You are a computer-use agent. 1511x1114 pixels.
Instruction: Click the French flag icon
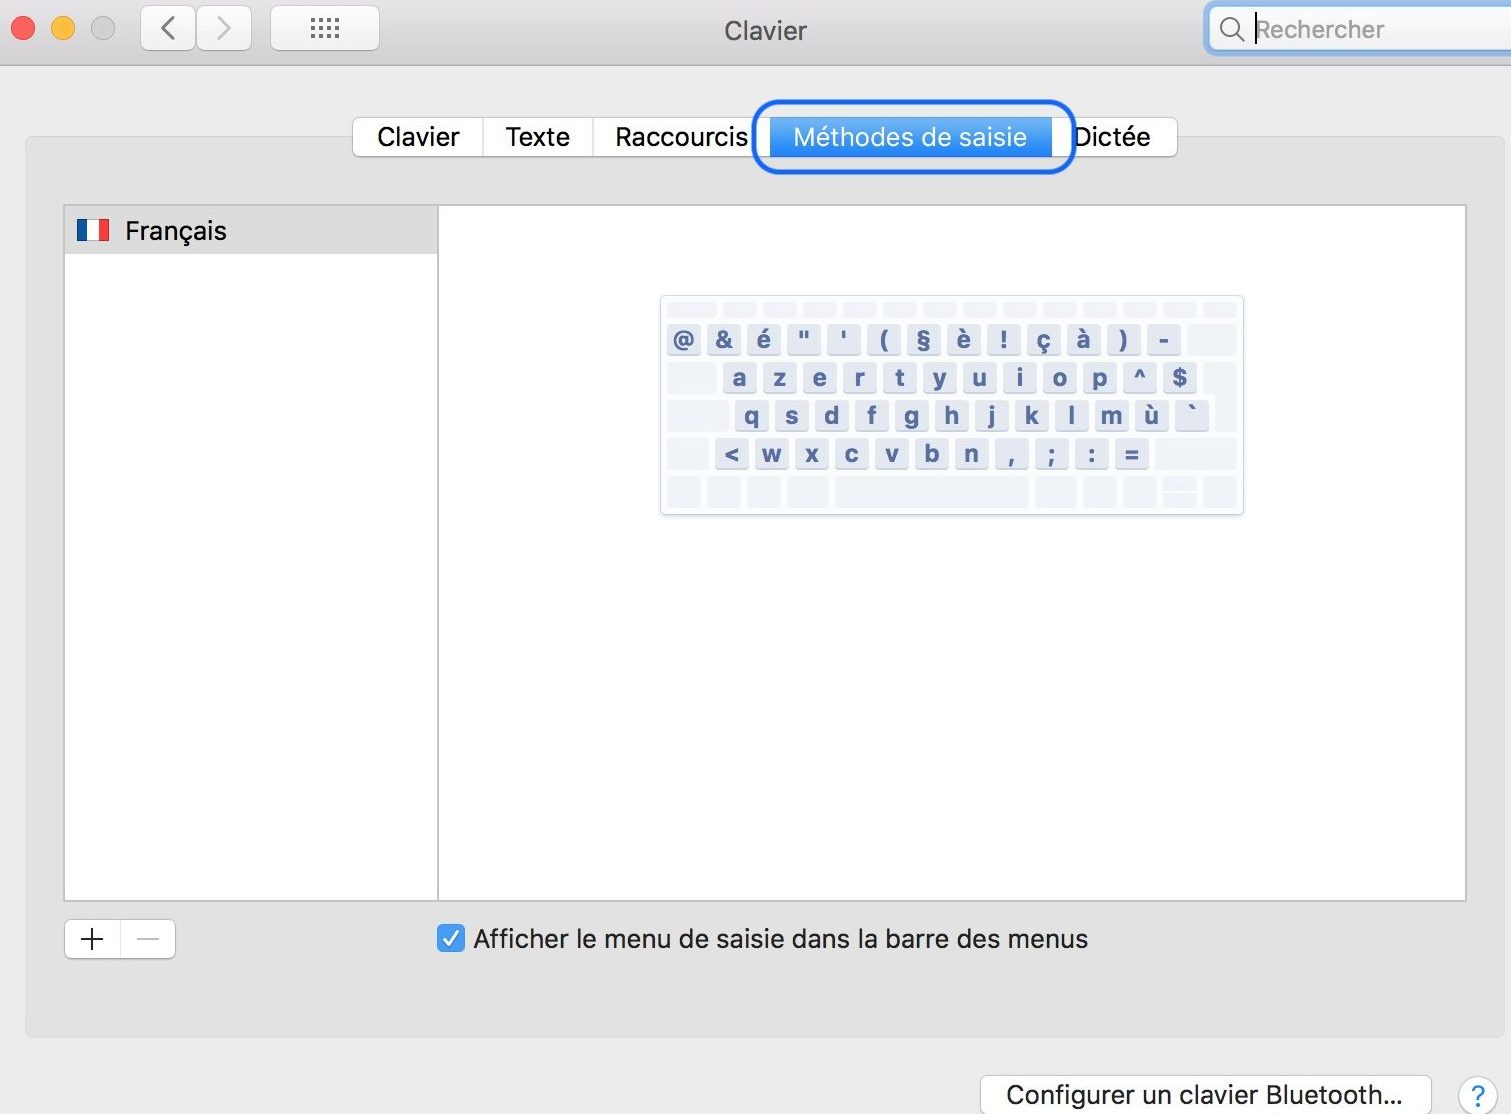click(x=93, y=231)
